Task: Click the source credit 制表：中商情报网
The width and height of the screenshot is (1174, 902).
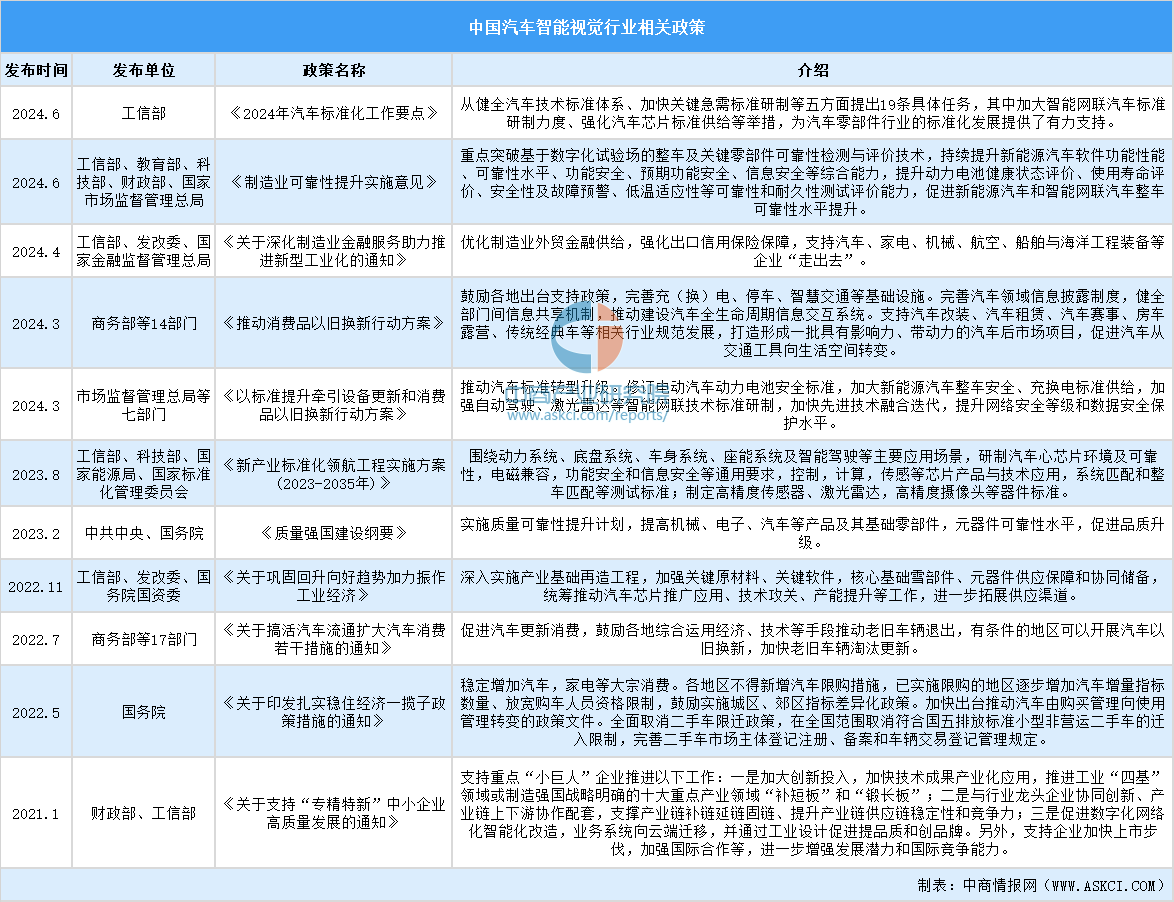Action: [1041, 886]
